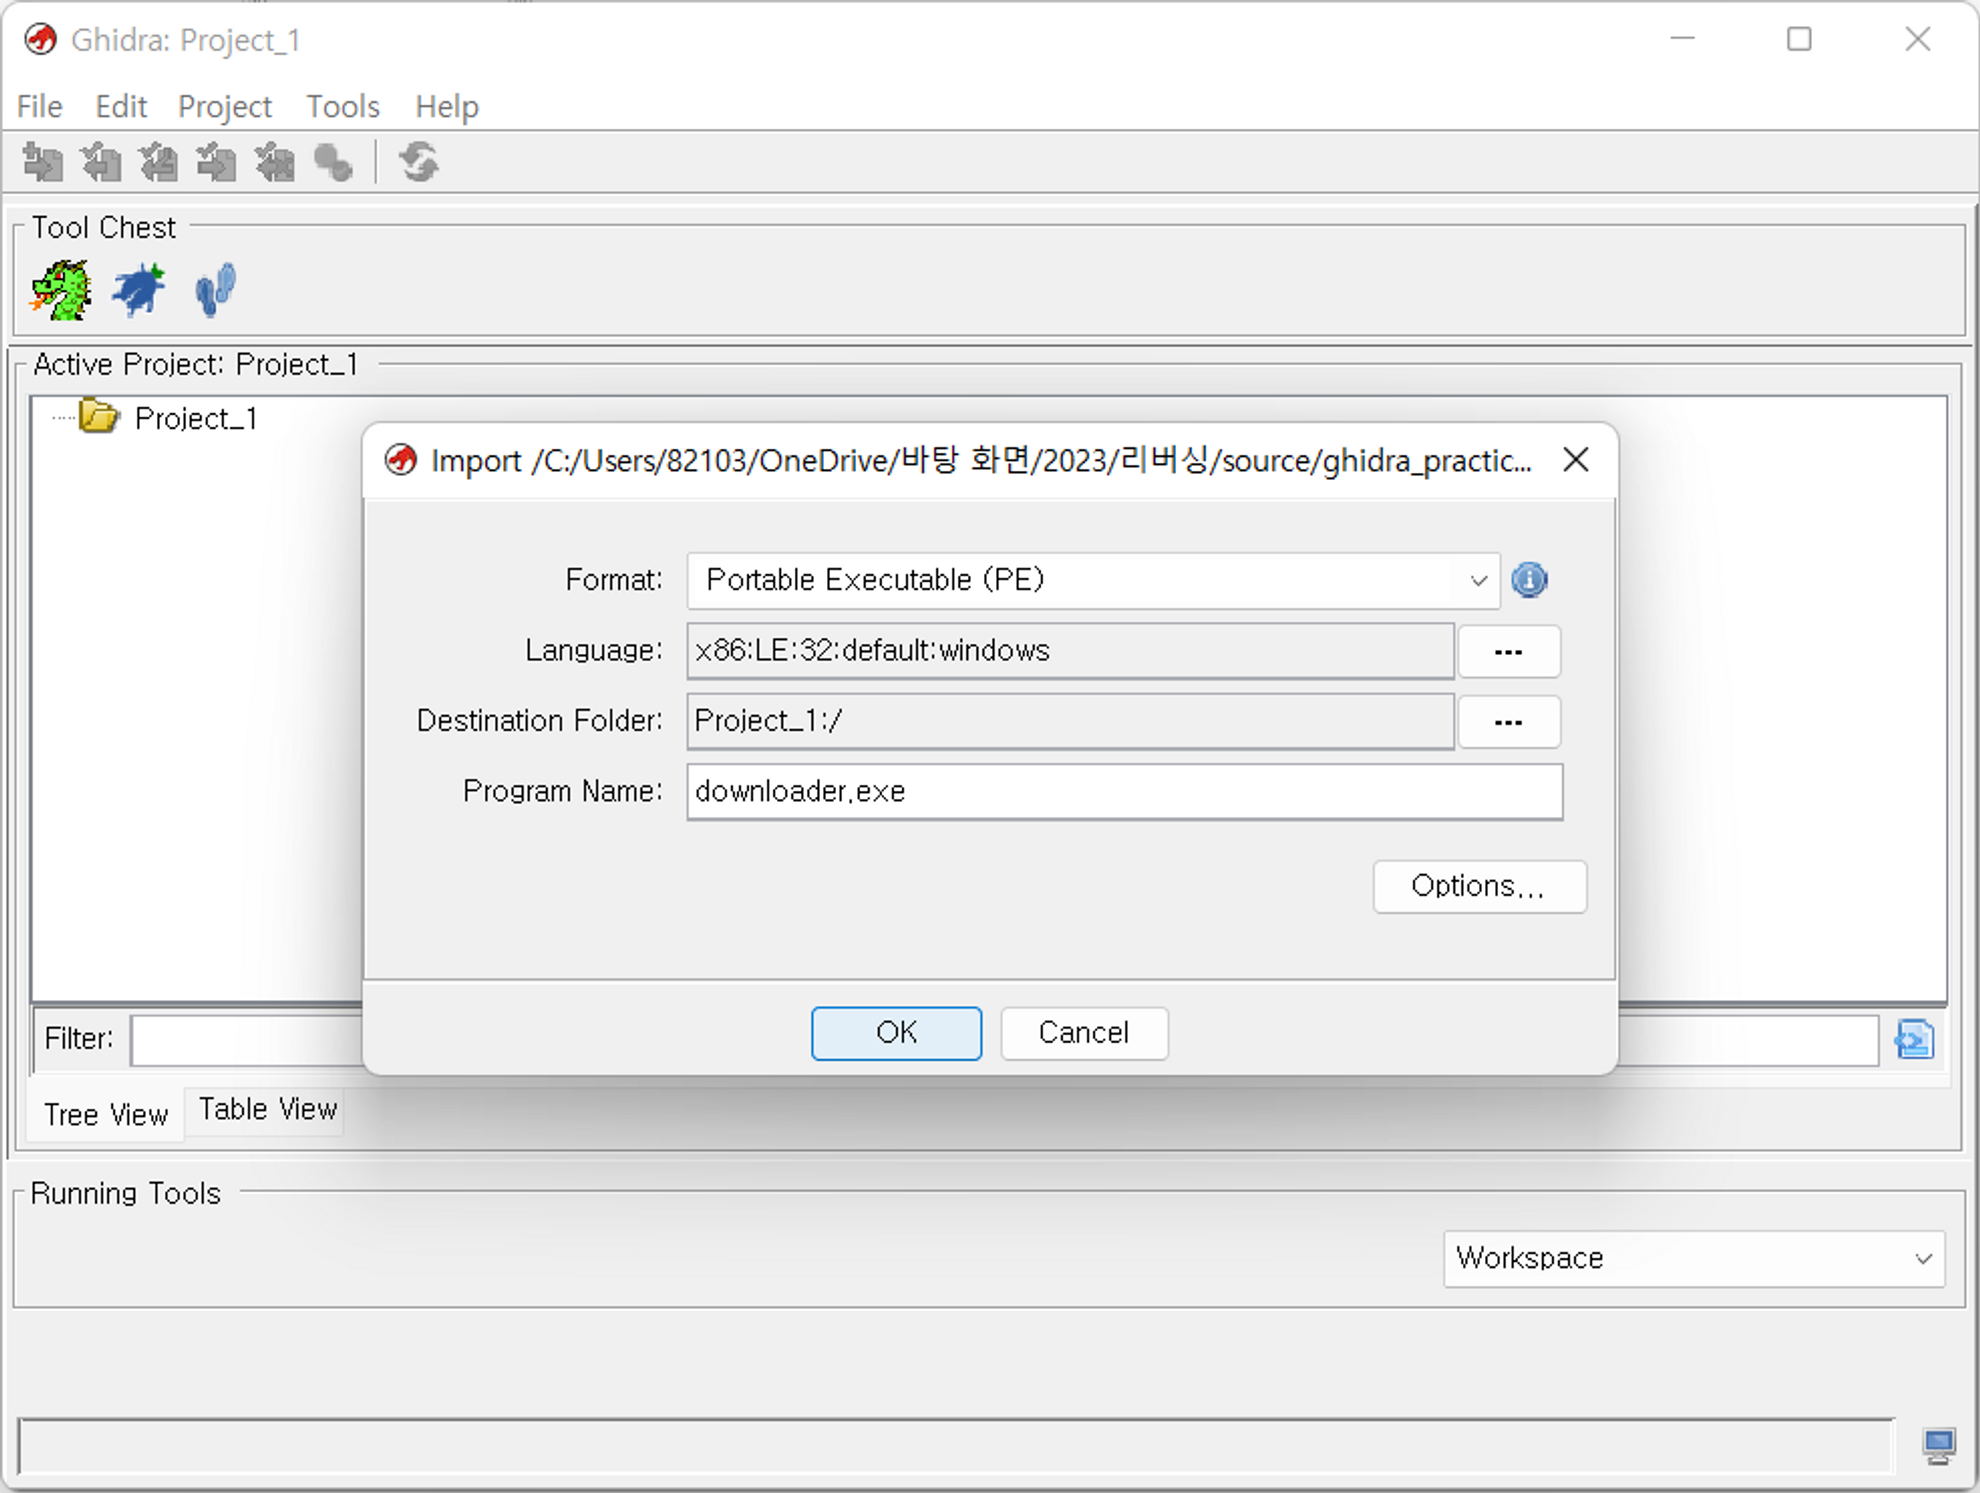1980x1493 pixels.
Task: Maximize the Ghidra window
Action: click(x=1799, y=40)
